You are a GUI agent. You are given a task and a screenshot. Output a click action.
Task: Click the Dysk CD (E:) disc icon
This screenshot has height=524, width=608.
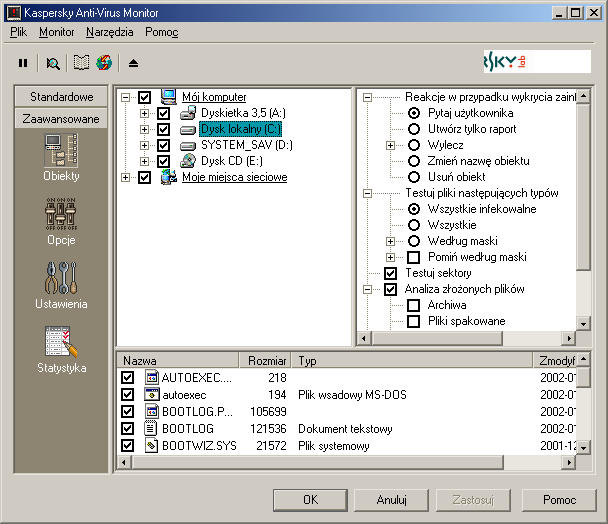pos(188,161)
